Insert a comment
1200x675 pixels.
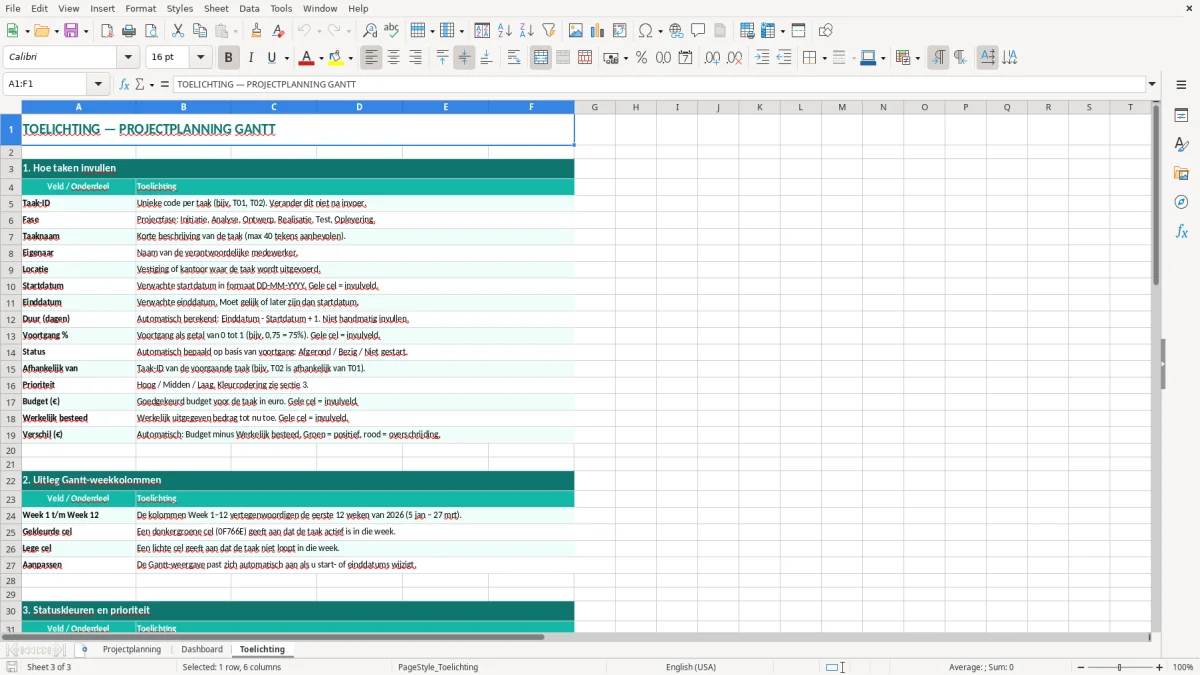coord(699,31)
